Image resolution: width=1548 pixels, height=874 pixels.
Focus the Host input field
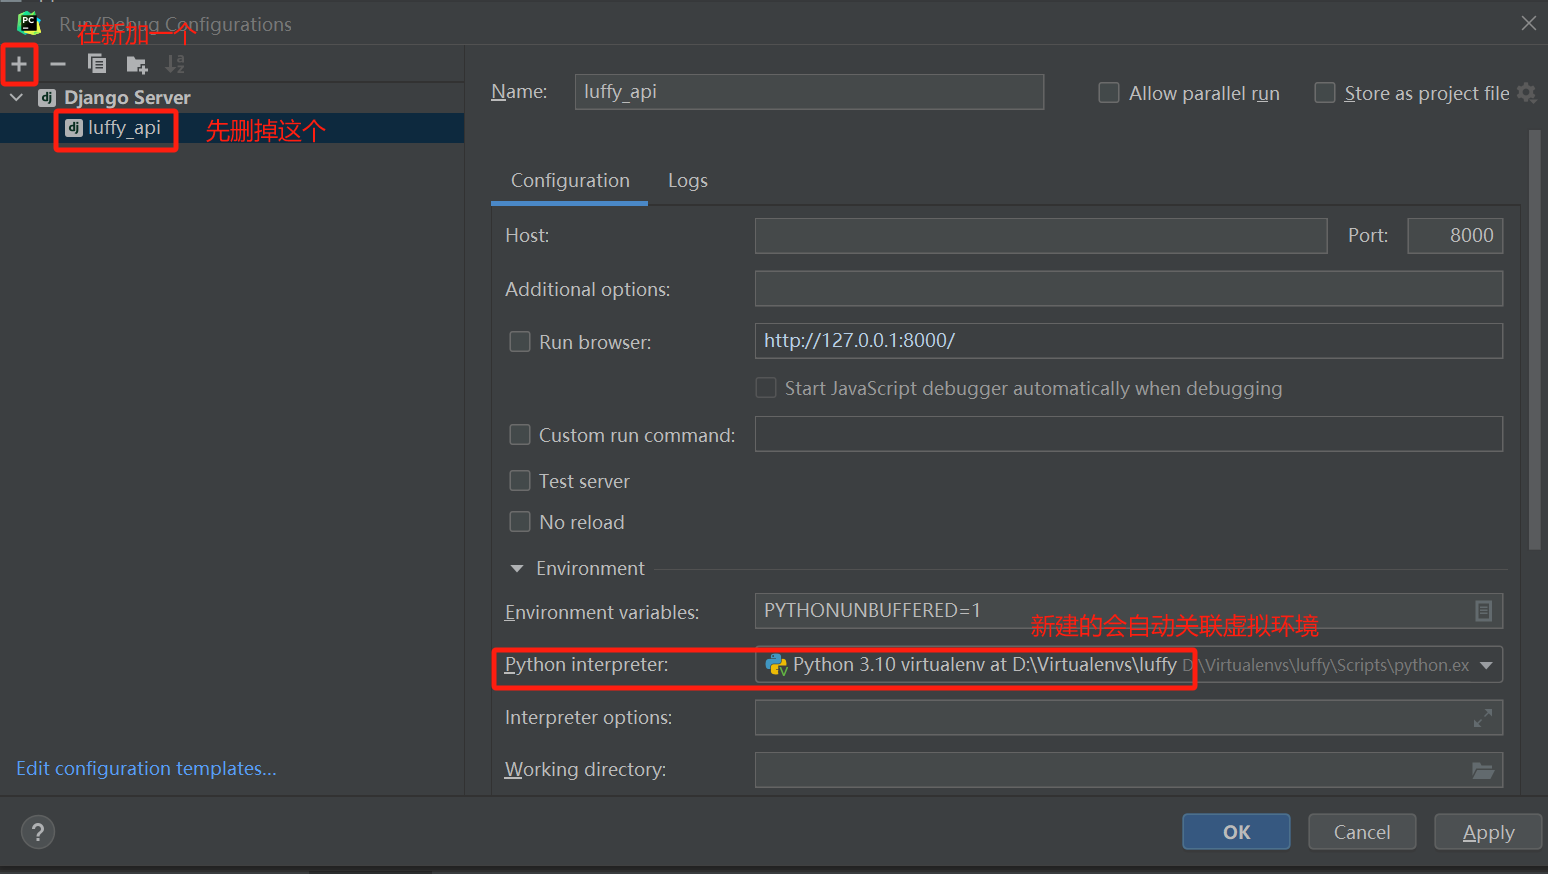coord(1041,236)
